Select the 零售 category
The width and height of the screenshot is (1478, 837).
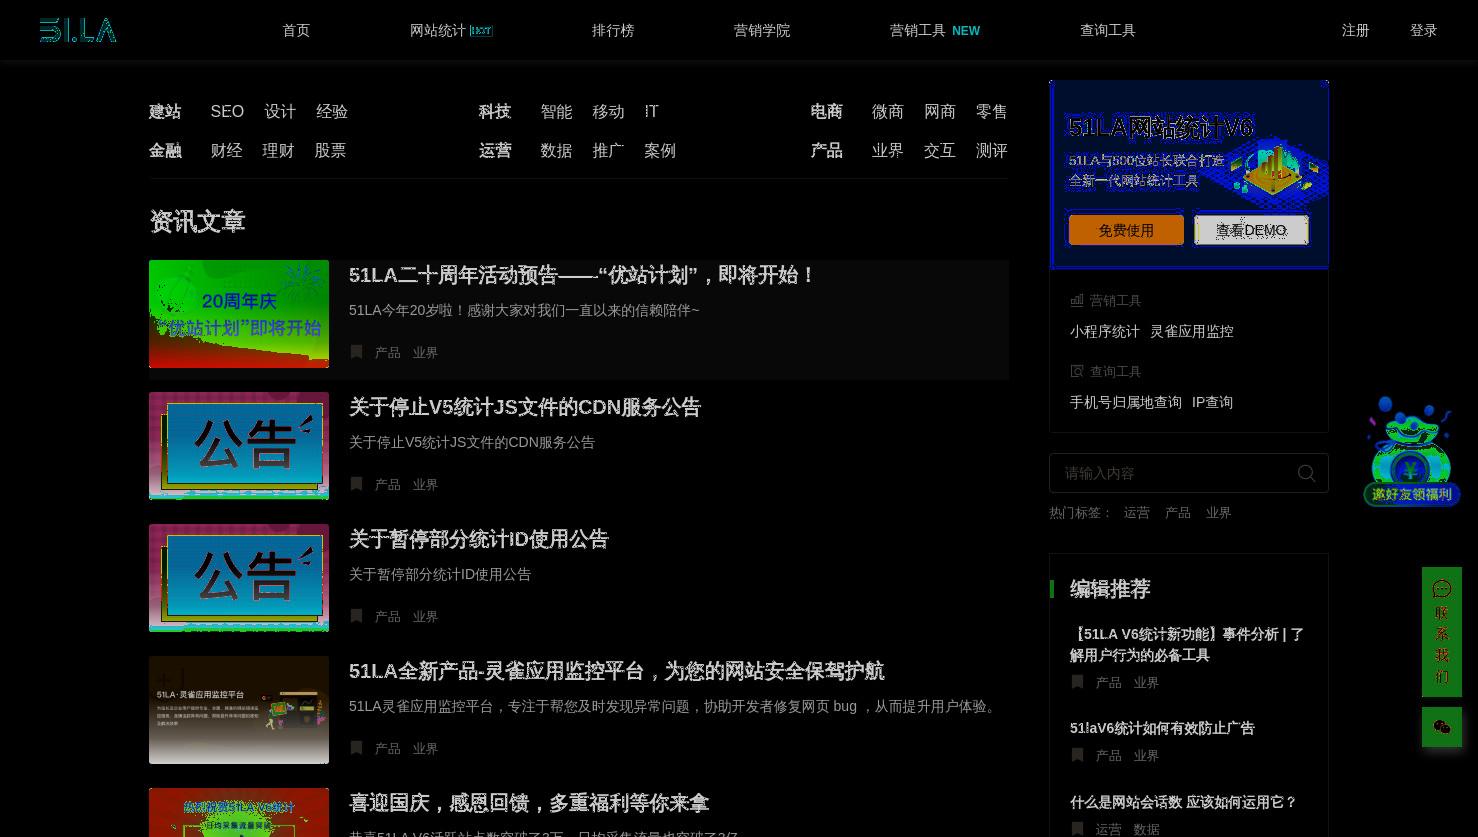(991, 112)
